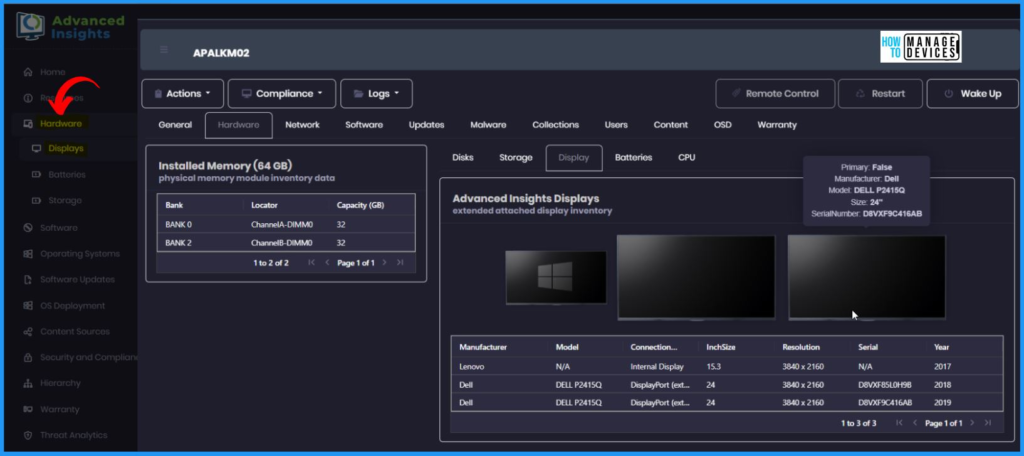This screenshot has width=1024, height=456.
Task: Switch to the Content tab
Action: [671, 125]
